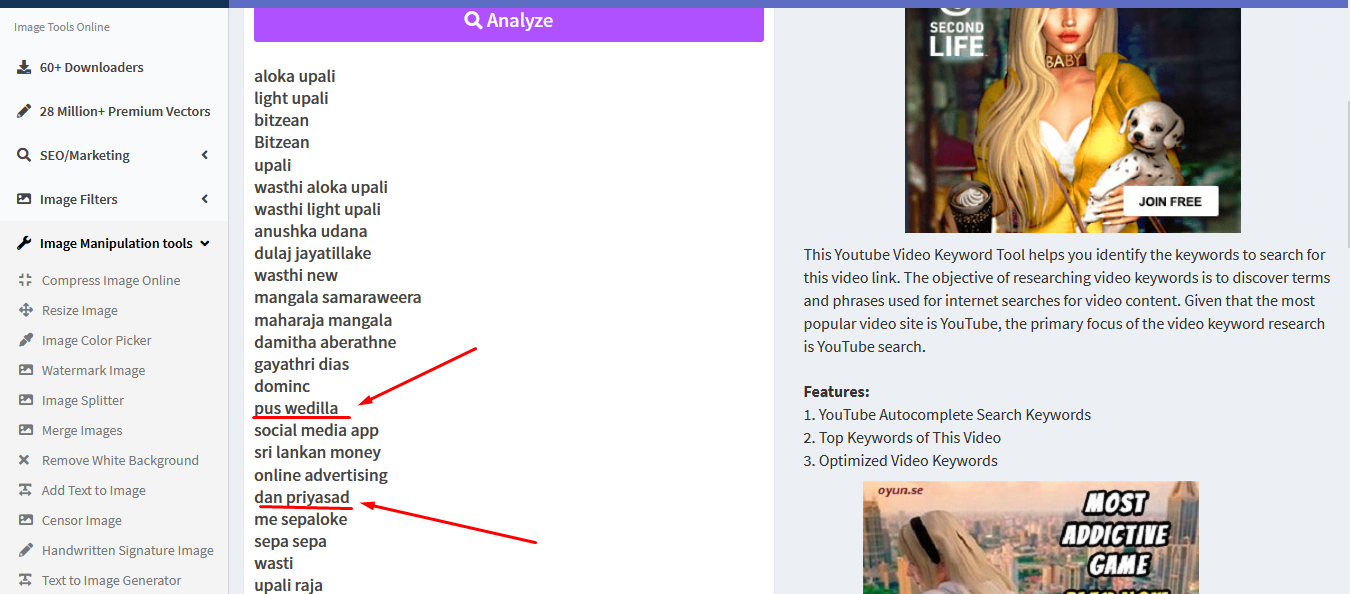This screenshot has width=1350, height=594.
Task: Click the Resize Image arrows icon
Action: pyautogui.click(x=26, y=310)
